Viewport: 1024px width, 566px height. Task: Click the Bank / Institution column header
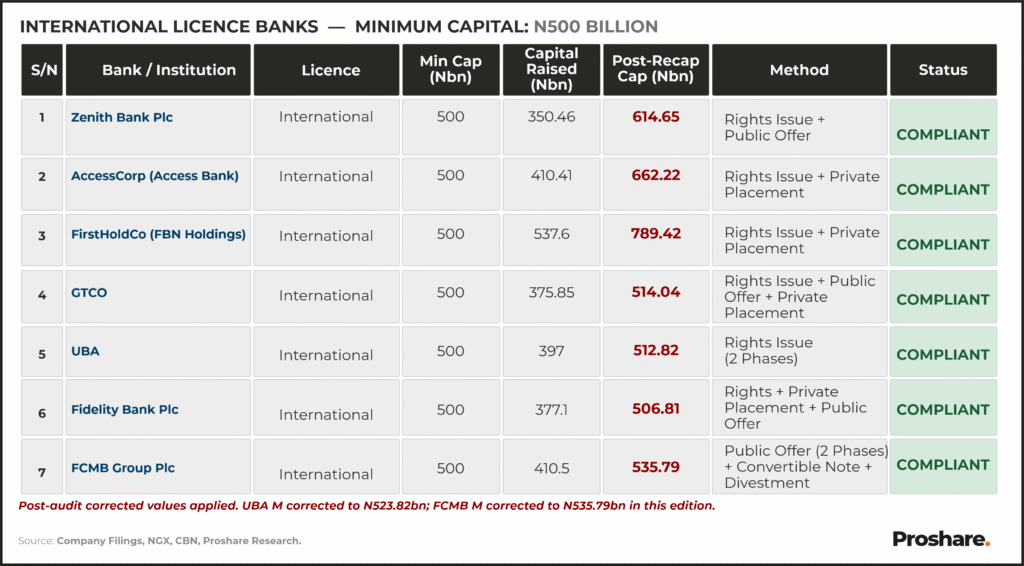click(169, 70)
